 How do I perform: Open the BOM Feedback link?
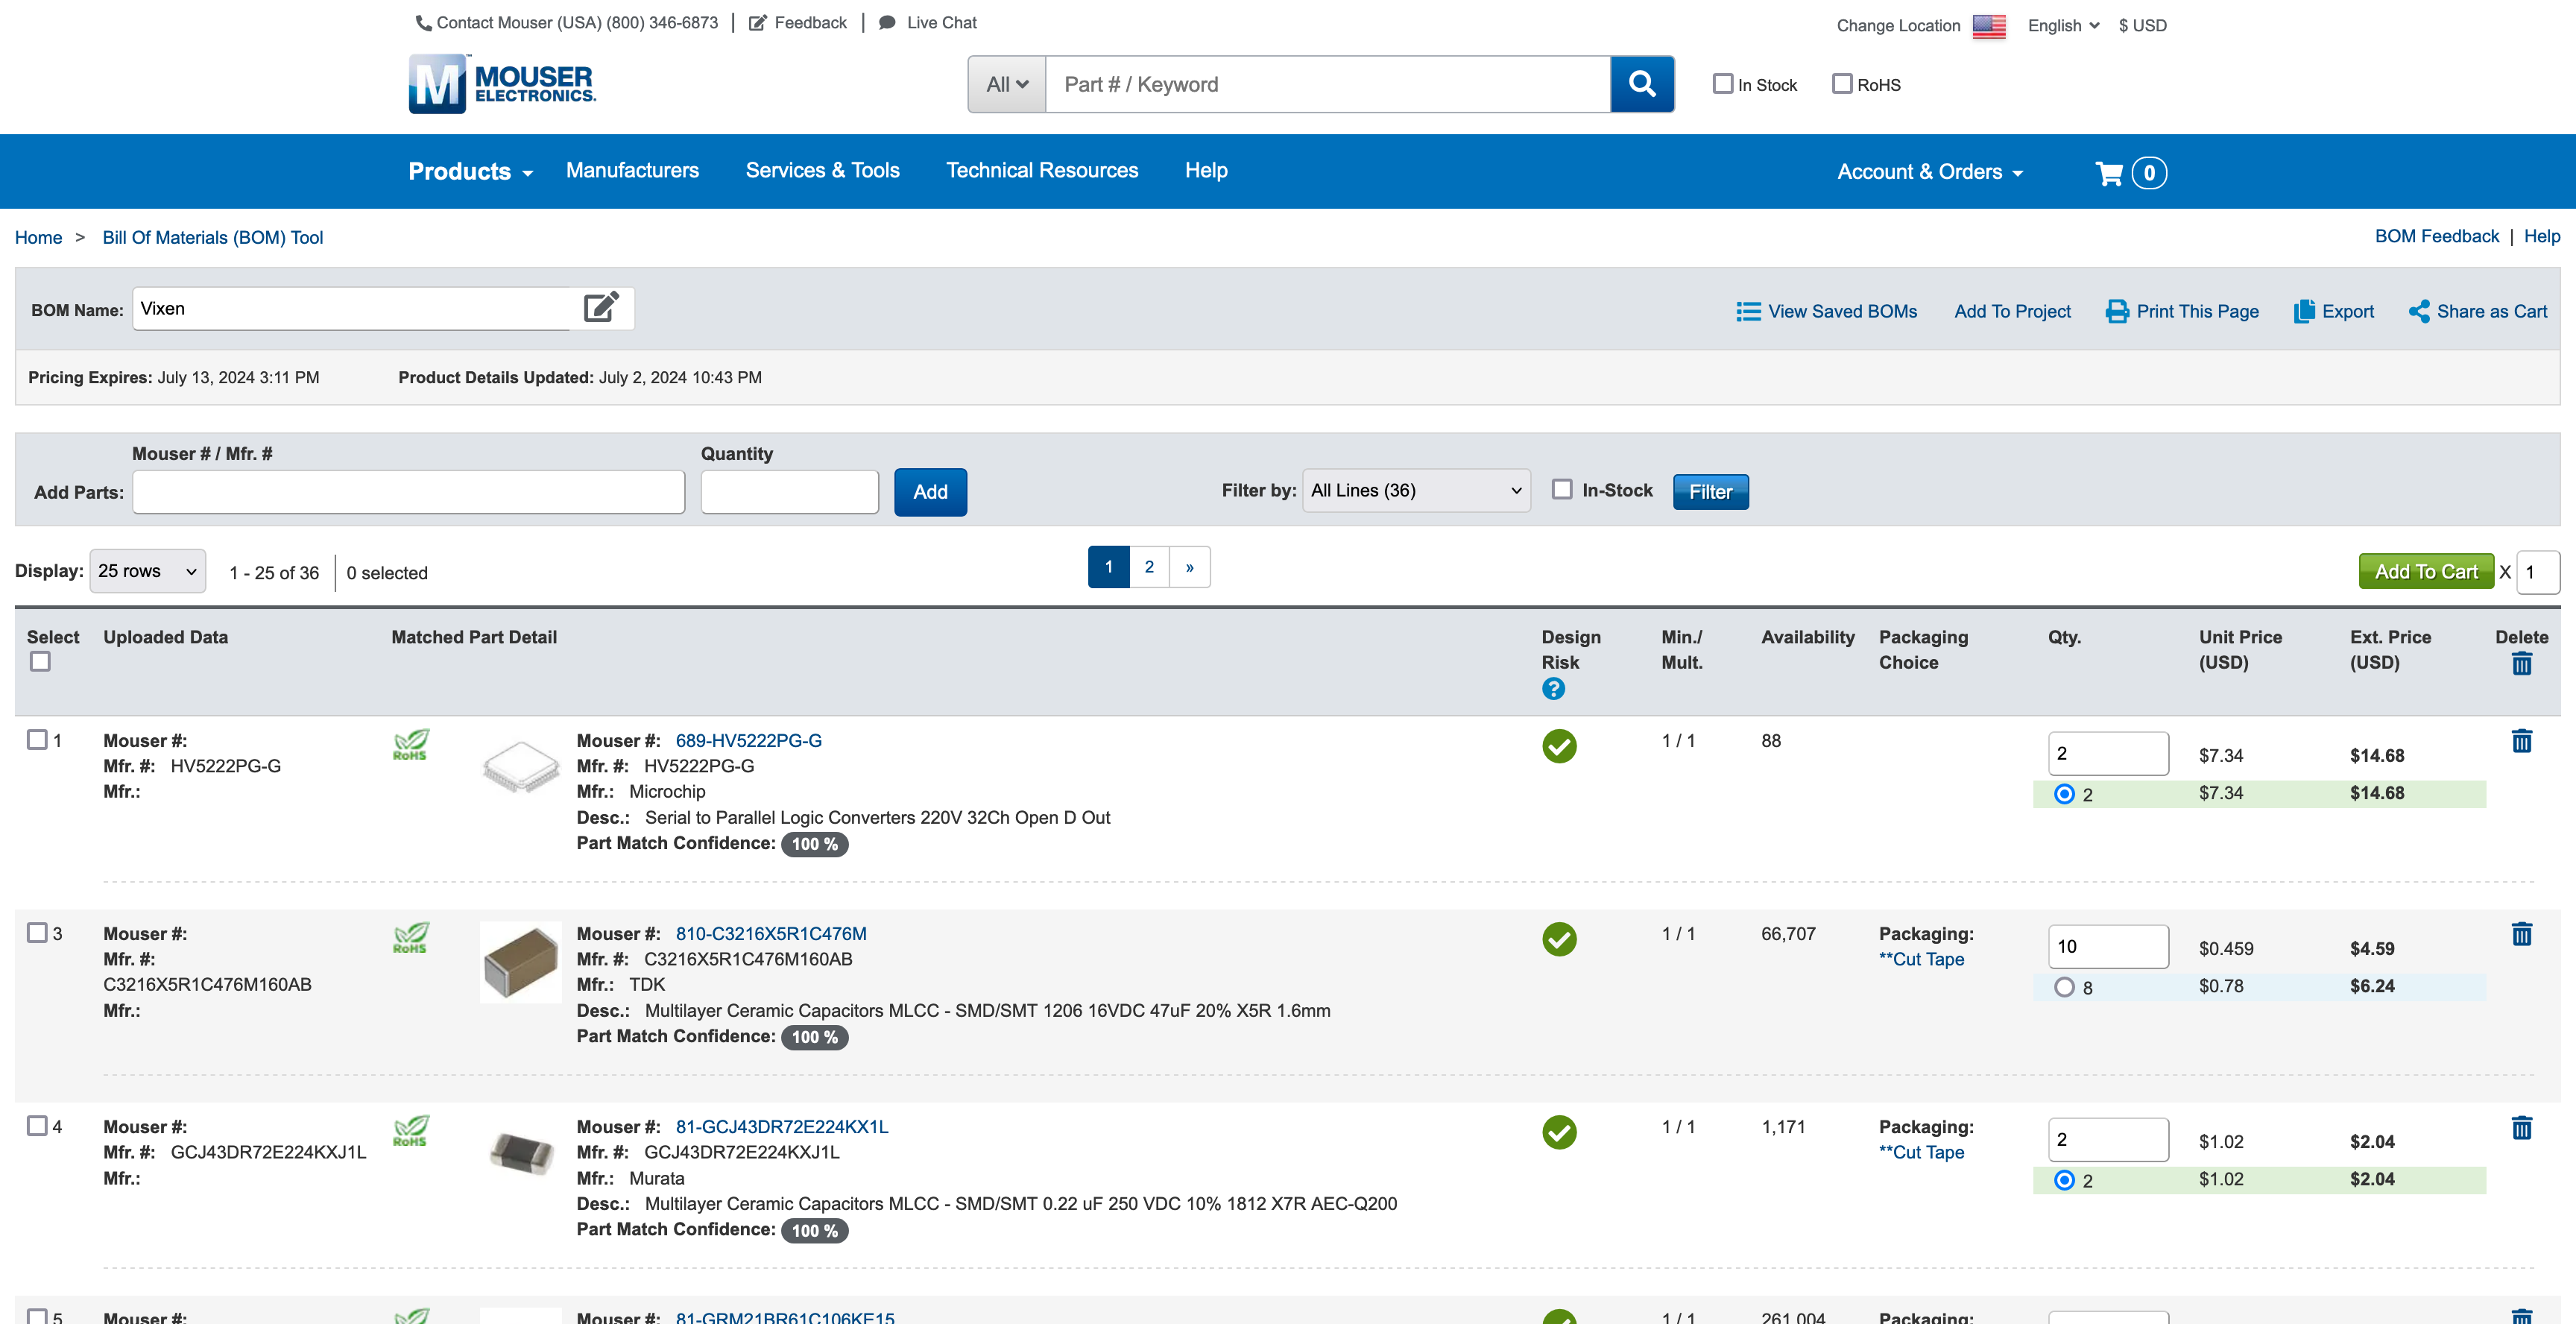(x=2436, y=236)
